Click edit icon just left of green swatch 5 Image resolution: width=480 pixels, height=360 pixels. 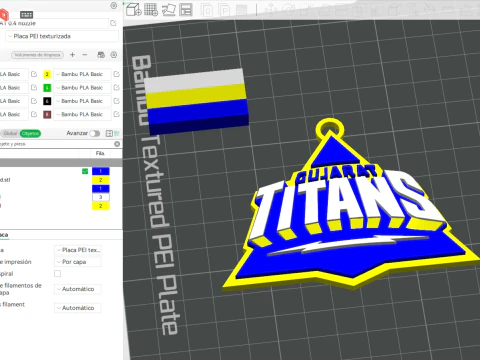[34, 87]
